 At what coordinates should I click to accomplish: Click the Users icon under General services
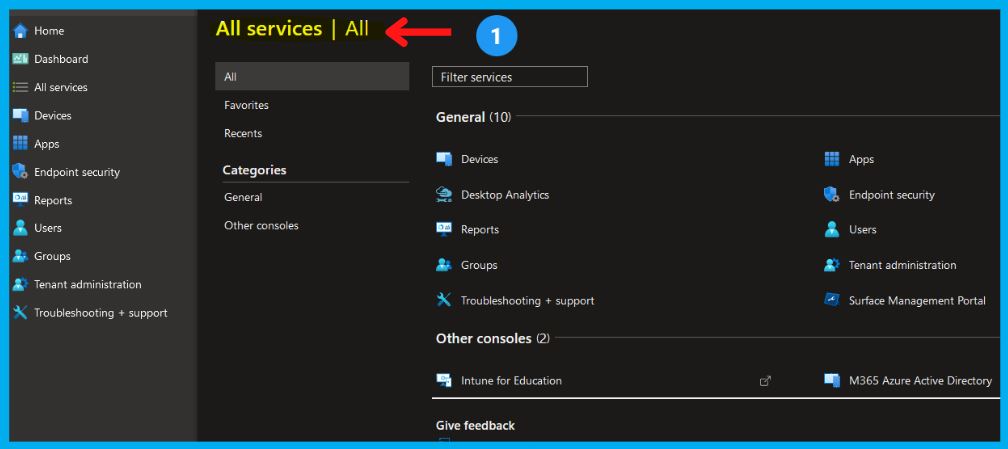pos(832,230)
